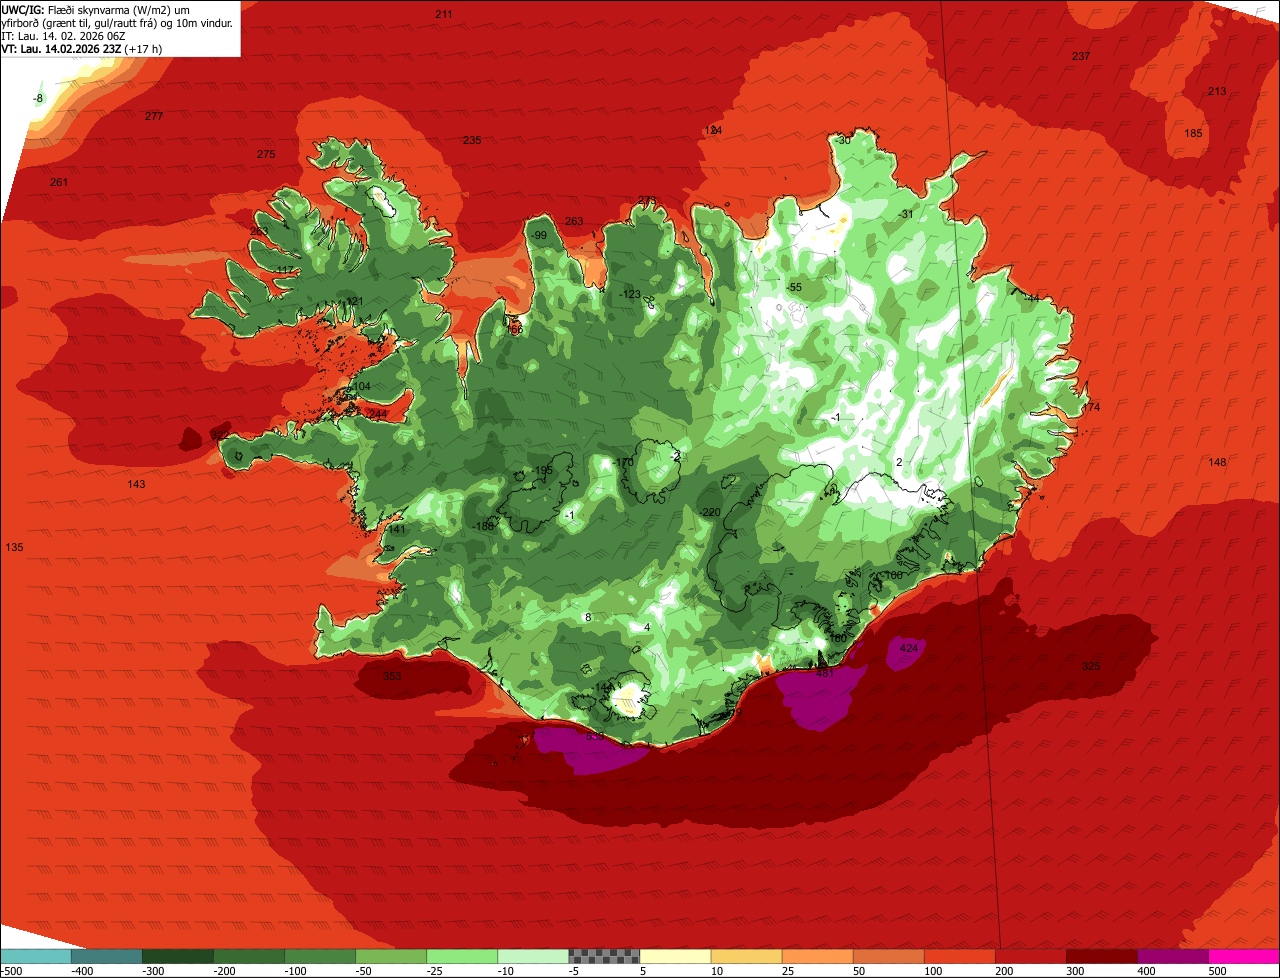The width and height of the screenshot is (1280, 978).
Task: Click the pale green swatch between -10 and -5
Action: 532,956
